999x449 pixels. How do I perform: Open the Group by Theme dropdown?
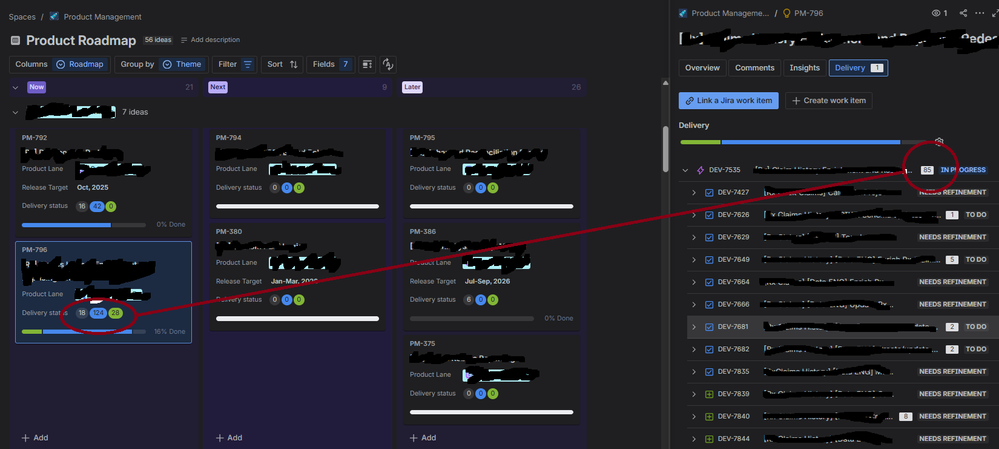tap(161, 64)
